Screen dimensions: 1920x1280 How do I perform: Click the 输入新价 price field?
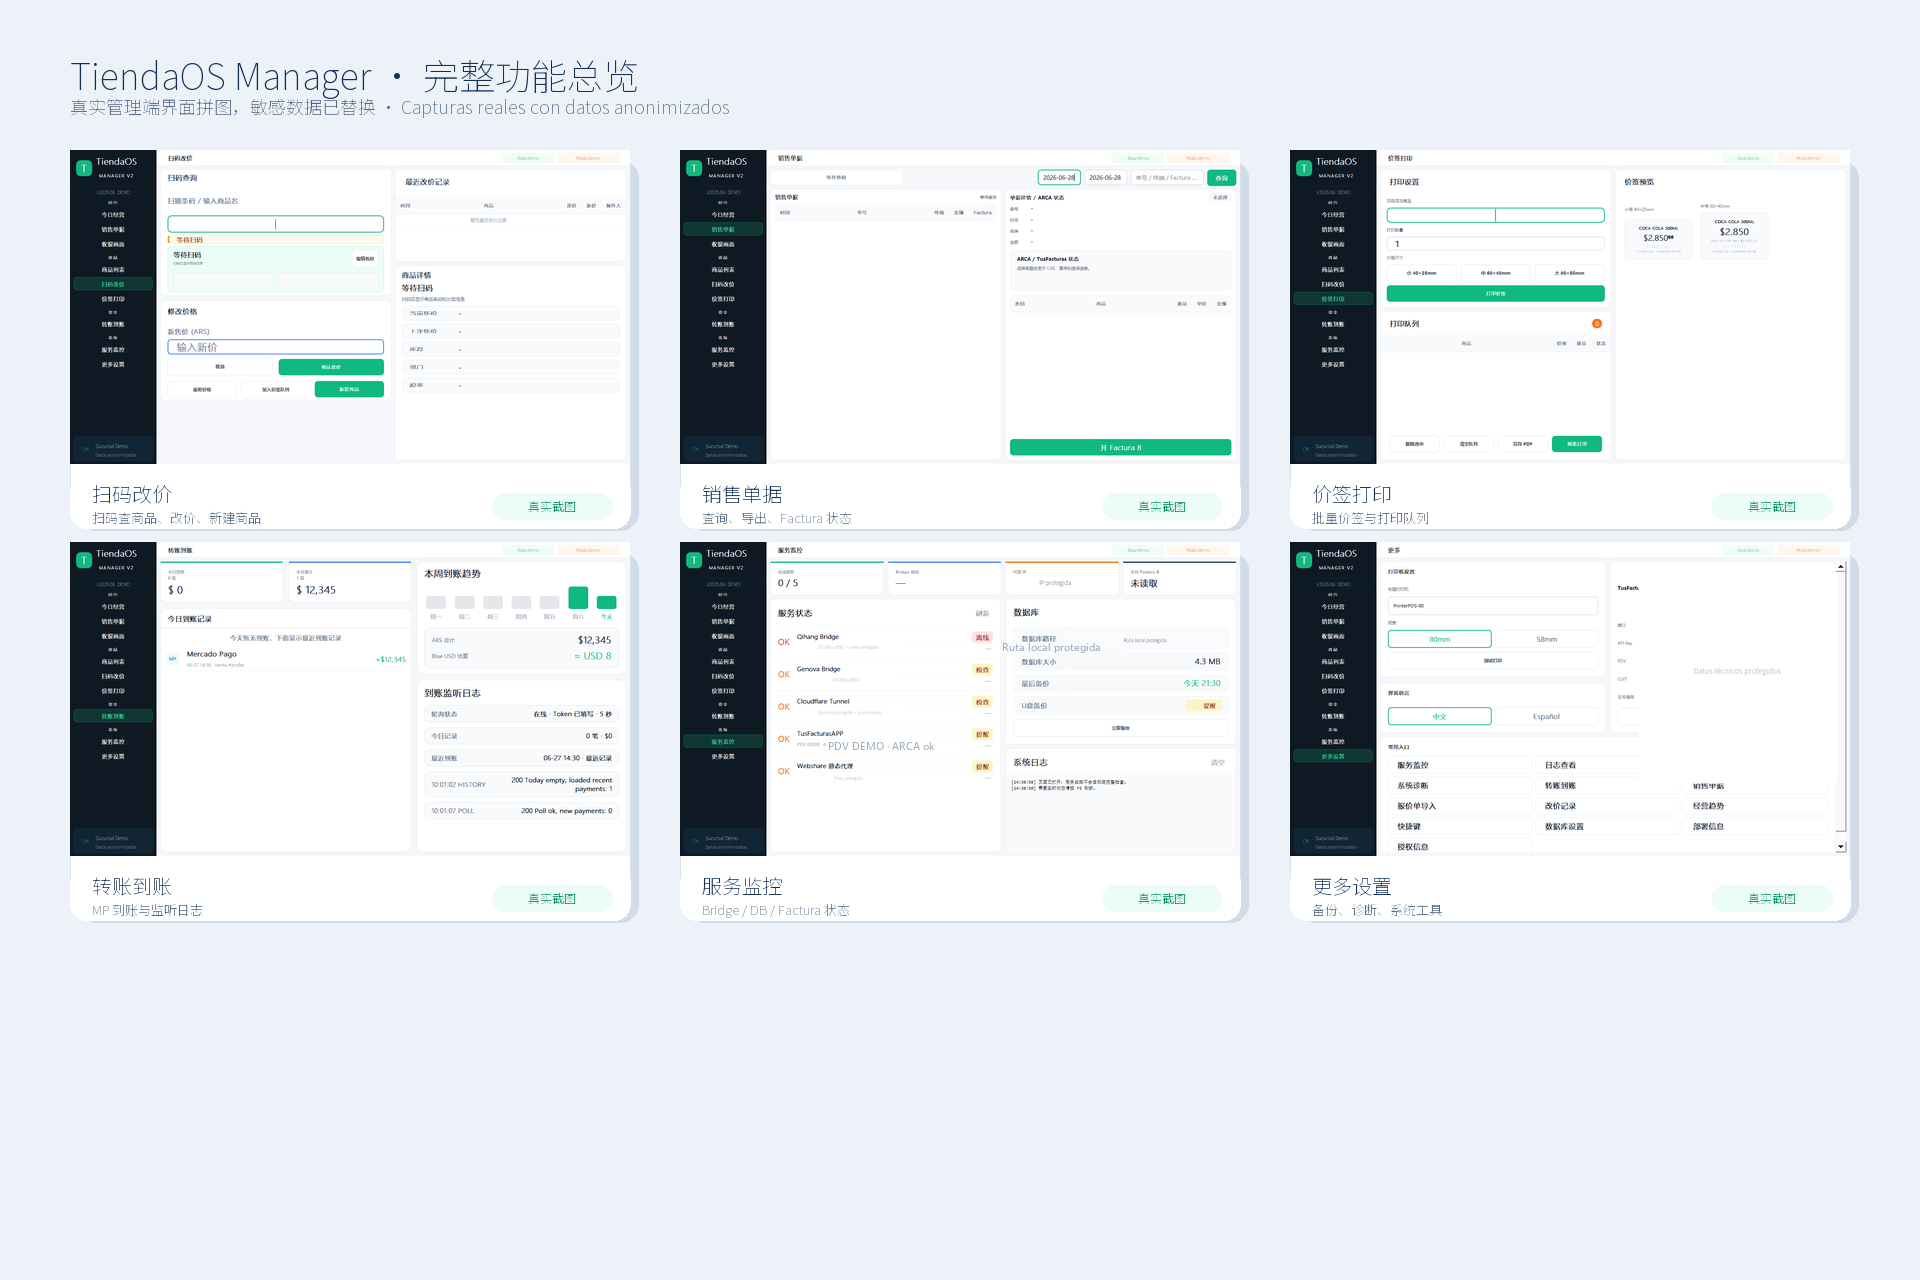coord(276,347)
